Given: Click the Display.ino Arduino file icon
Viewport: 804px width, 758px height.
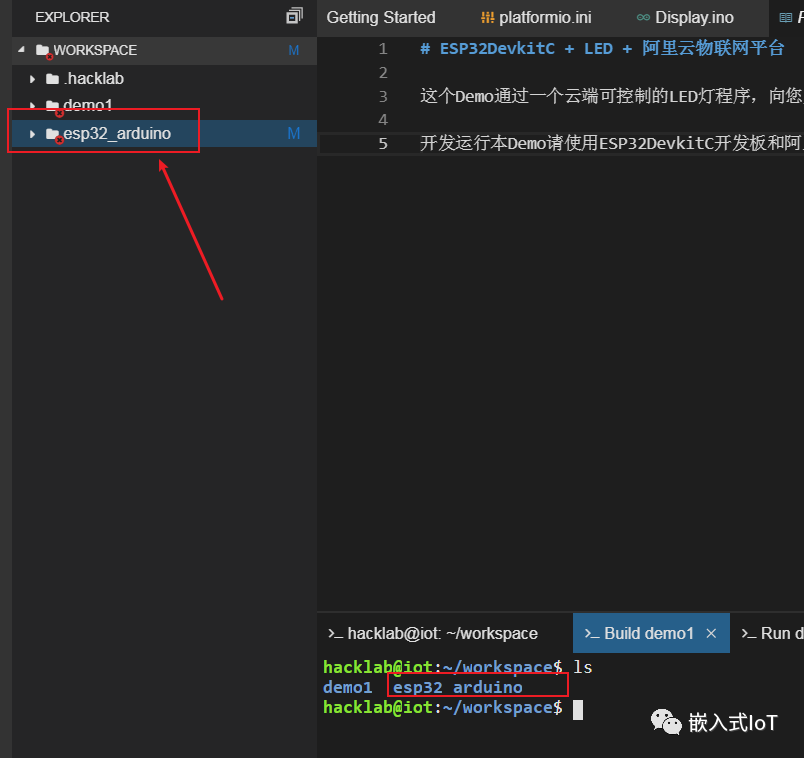Looking at the screenshot, I should pos(643,18).
